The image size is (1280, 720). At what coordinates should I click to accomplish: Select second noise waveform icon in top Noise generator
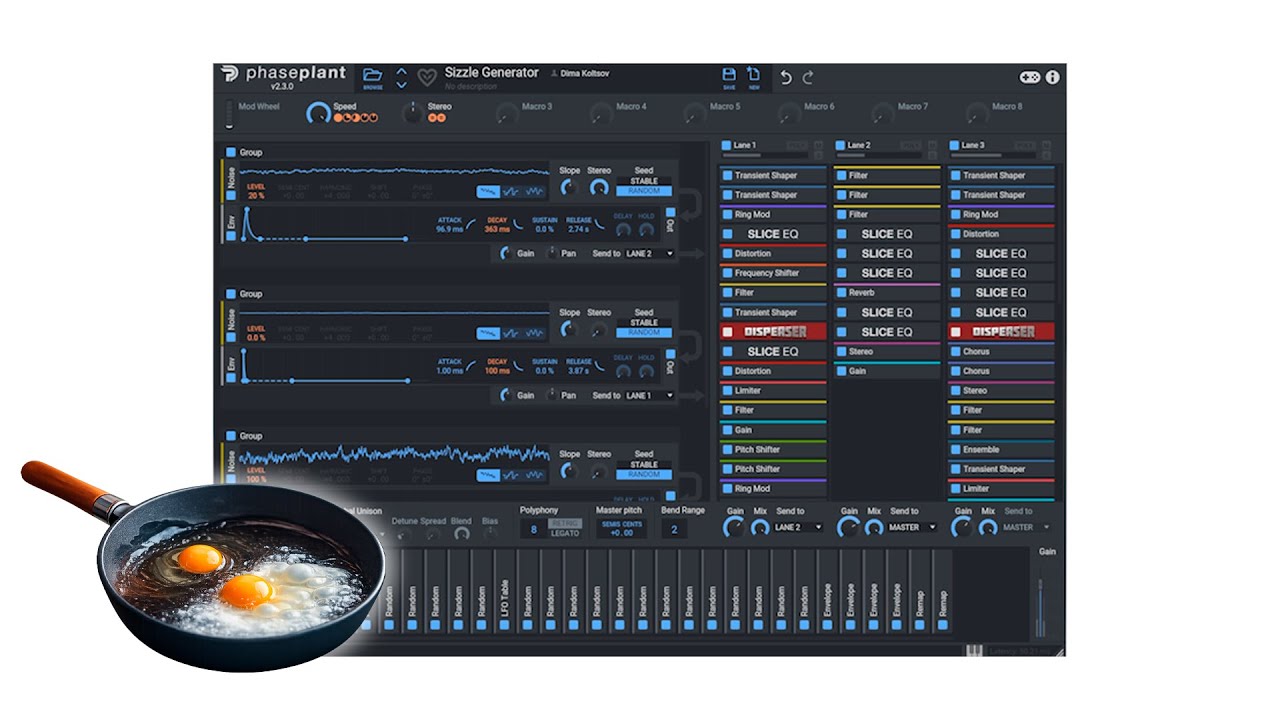511,191
